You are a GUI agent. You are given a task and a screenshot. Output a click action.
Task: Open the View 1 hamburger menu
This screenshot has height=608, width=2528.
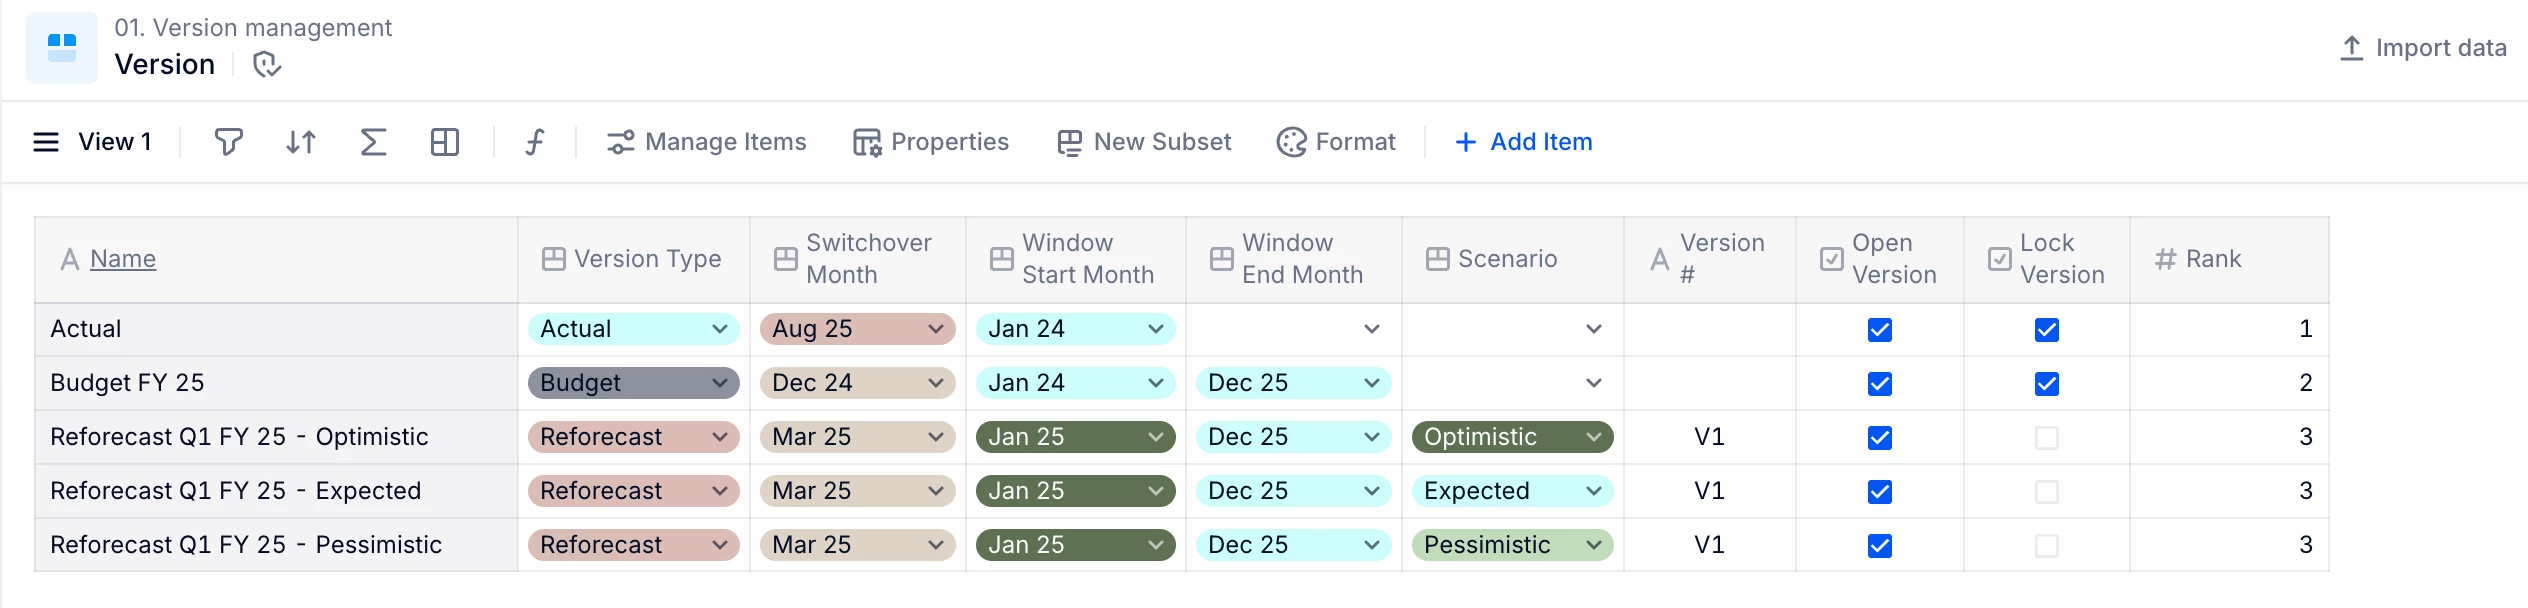[x=46, y=142]
